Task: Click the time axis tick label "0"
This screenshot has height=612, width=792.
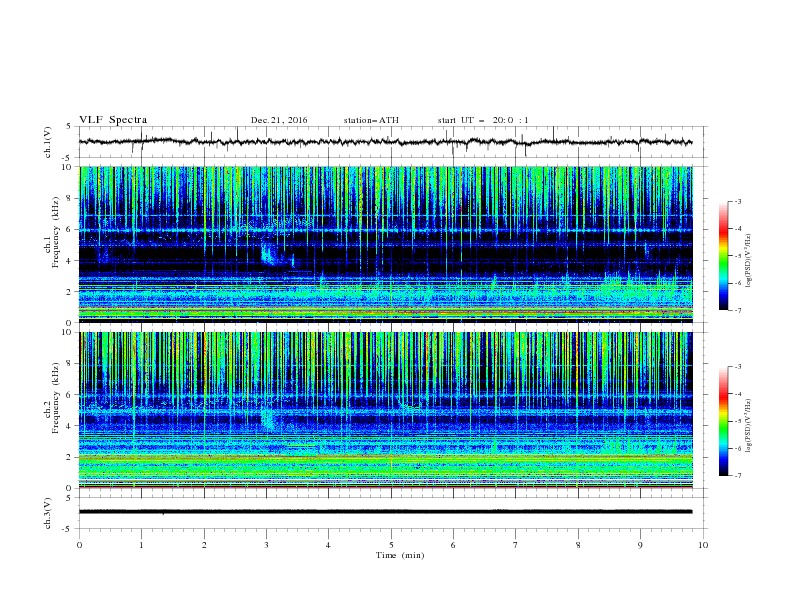Action: click(79, 545)
